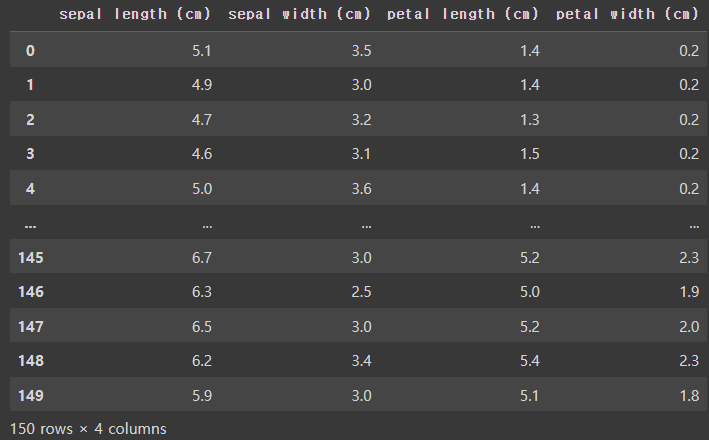Select row index 2
The height and width of the screenshot is (440, 709).
30,120
